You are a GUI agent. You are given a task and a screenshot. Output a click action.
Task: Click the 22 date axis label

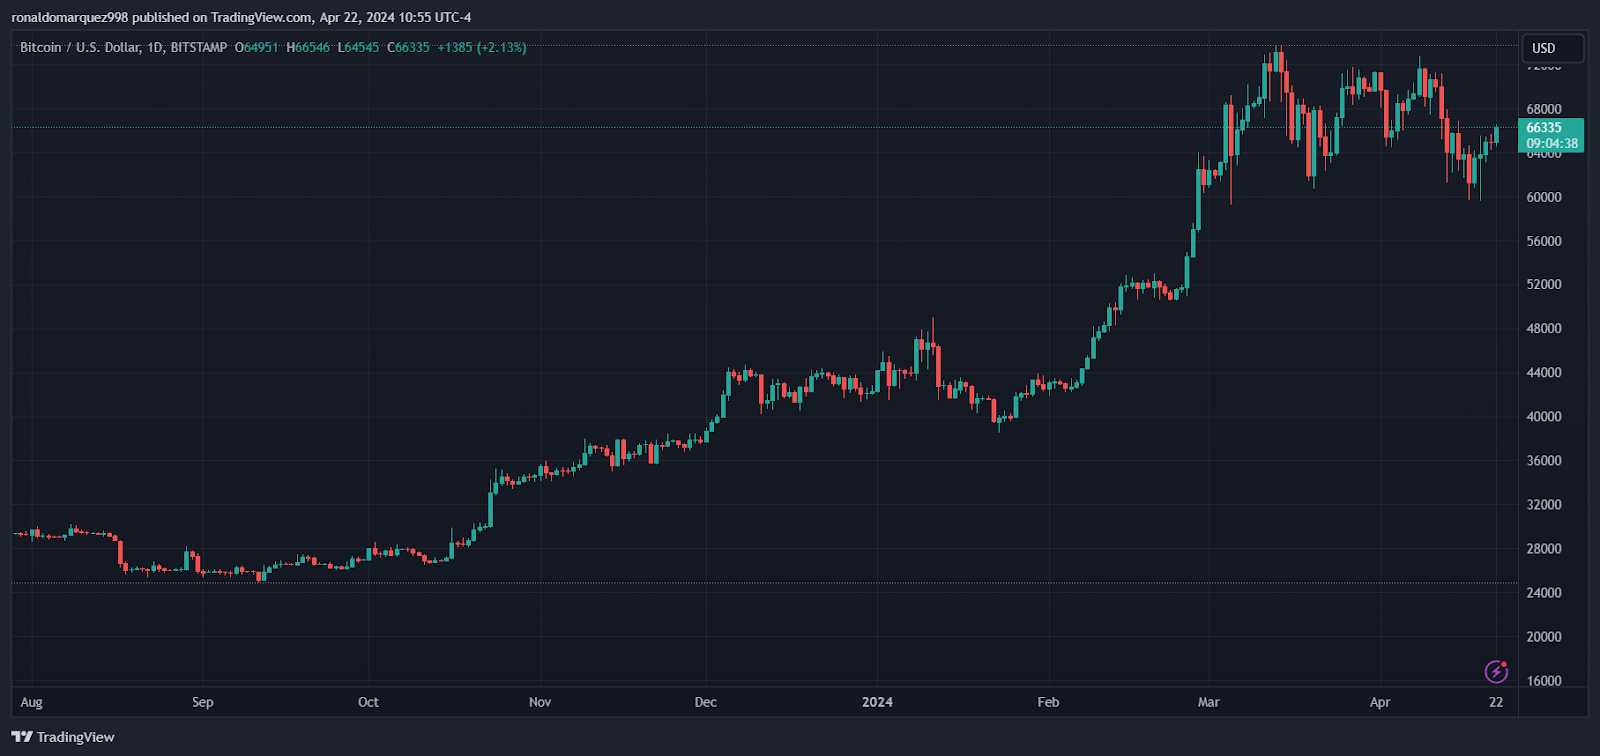pyautogui.click(x=1496, y=702)
